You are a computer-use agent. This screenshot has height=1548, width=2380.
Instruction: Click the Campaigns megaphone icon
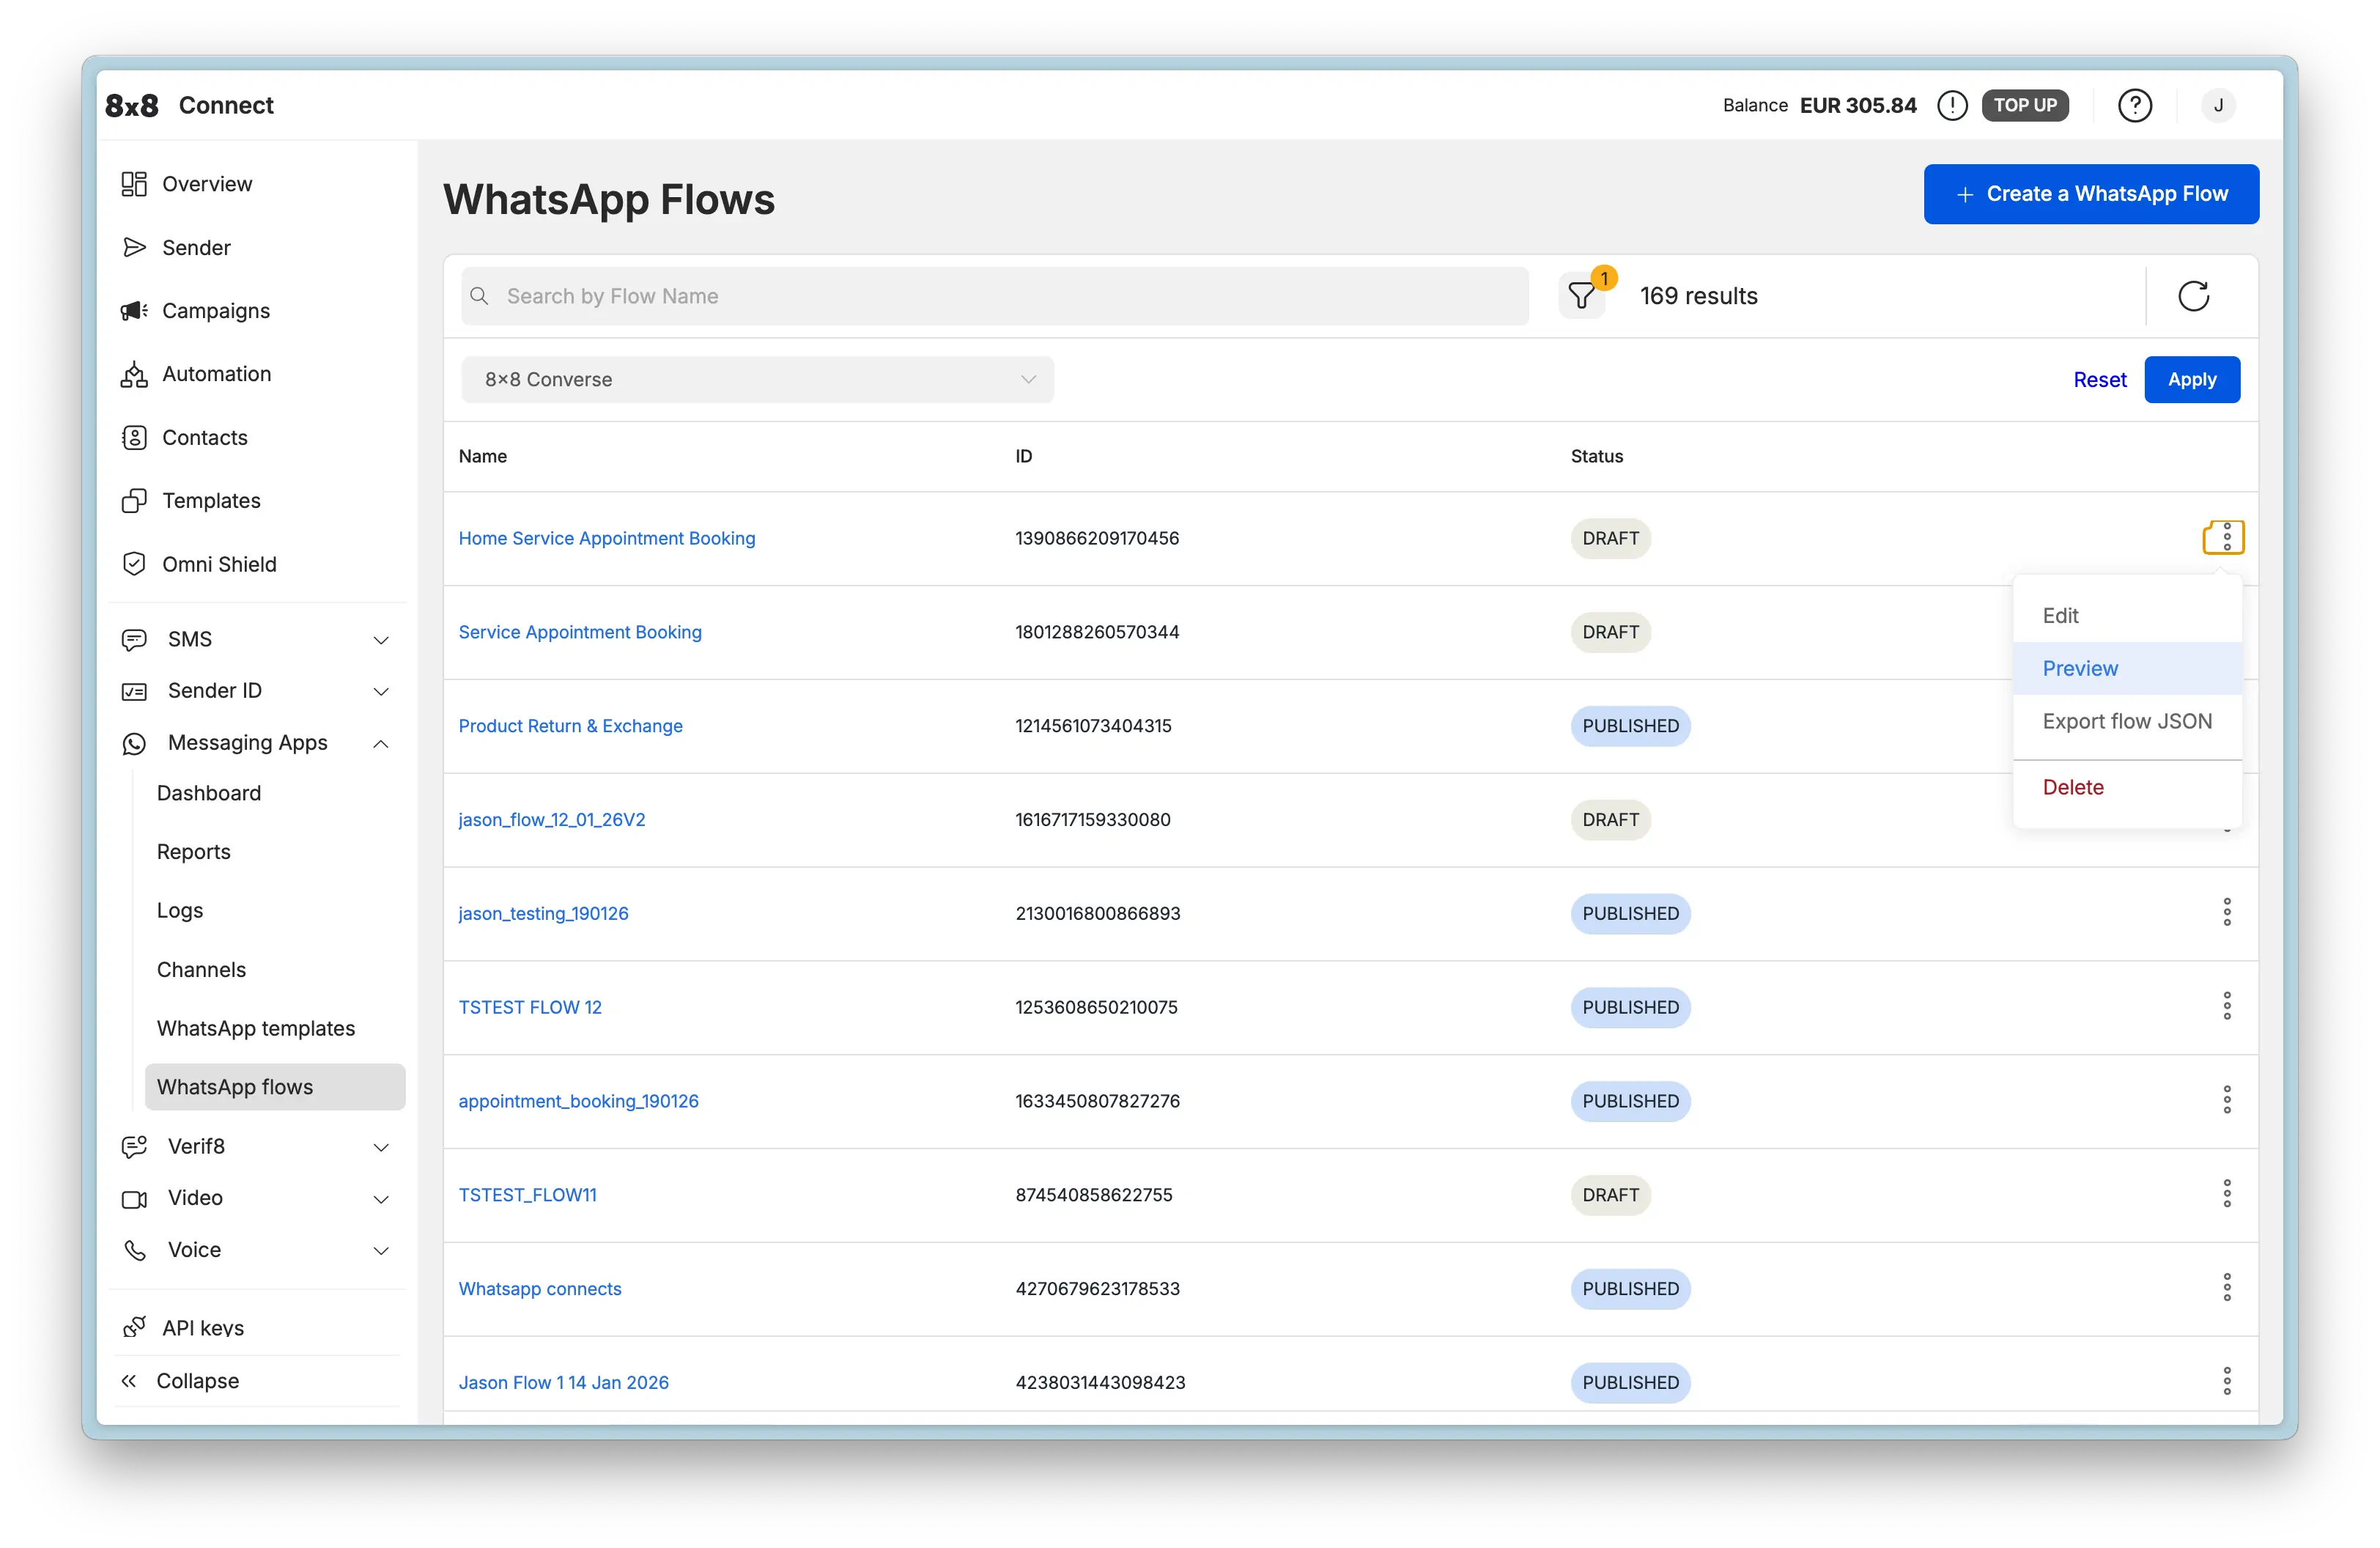135,310
